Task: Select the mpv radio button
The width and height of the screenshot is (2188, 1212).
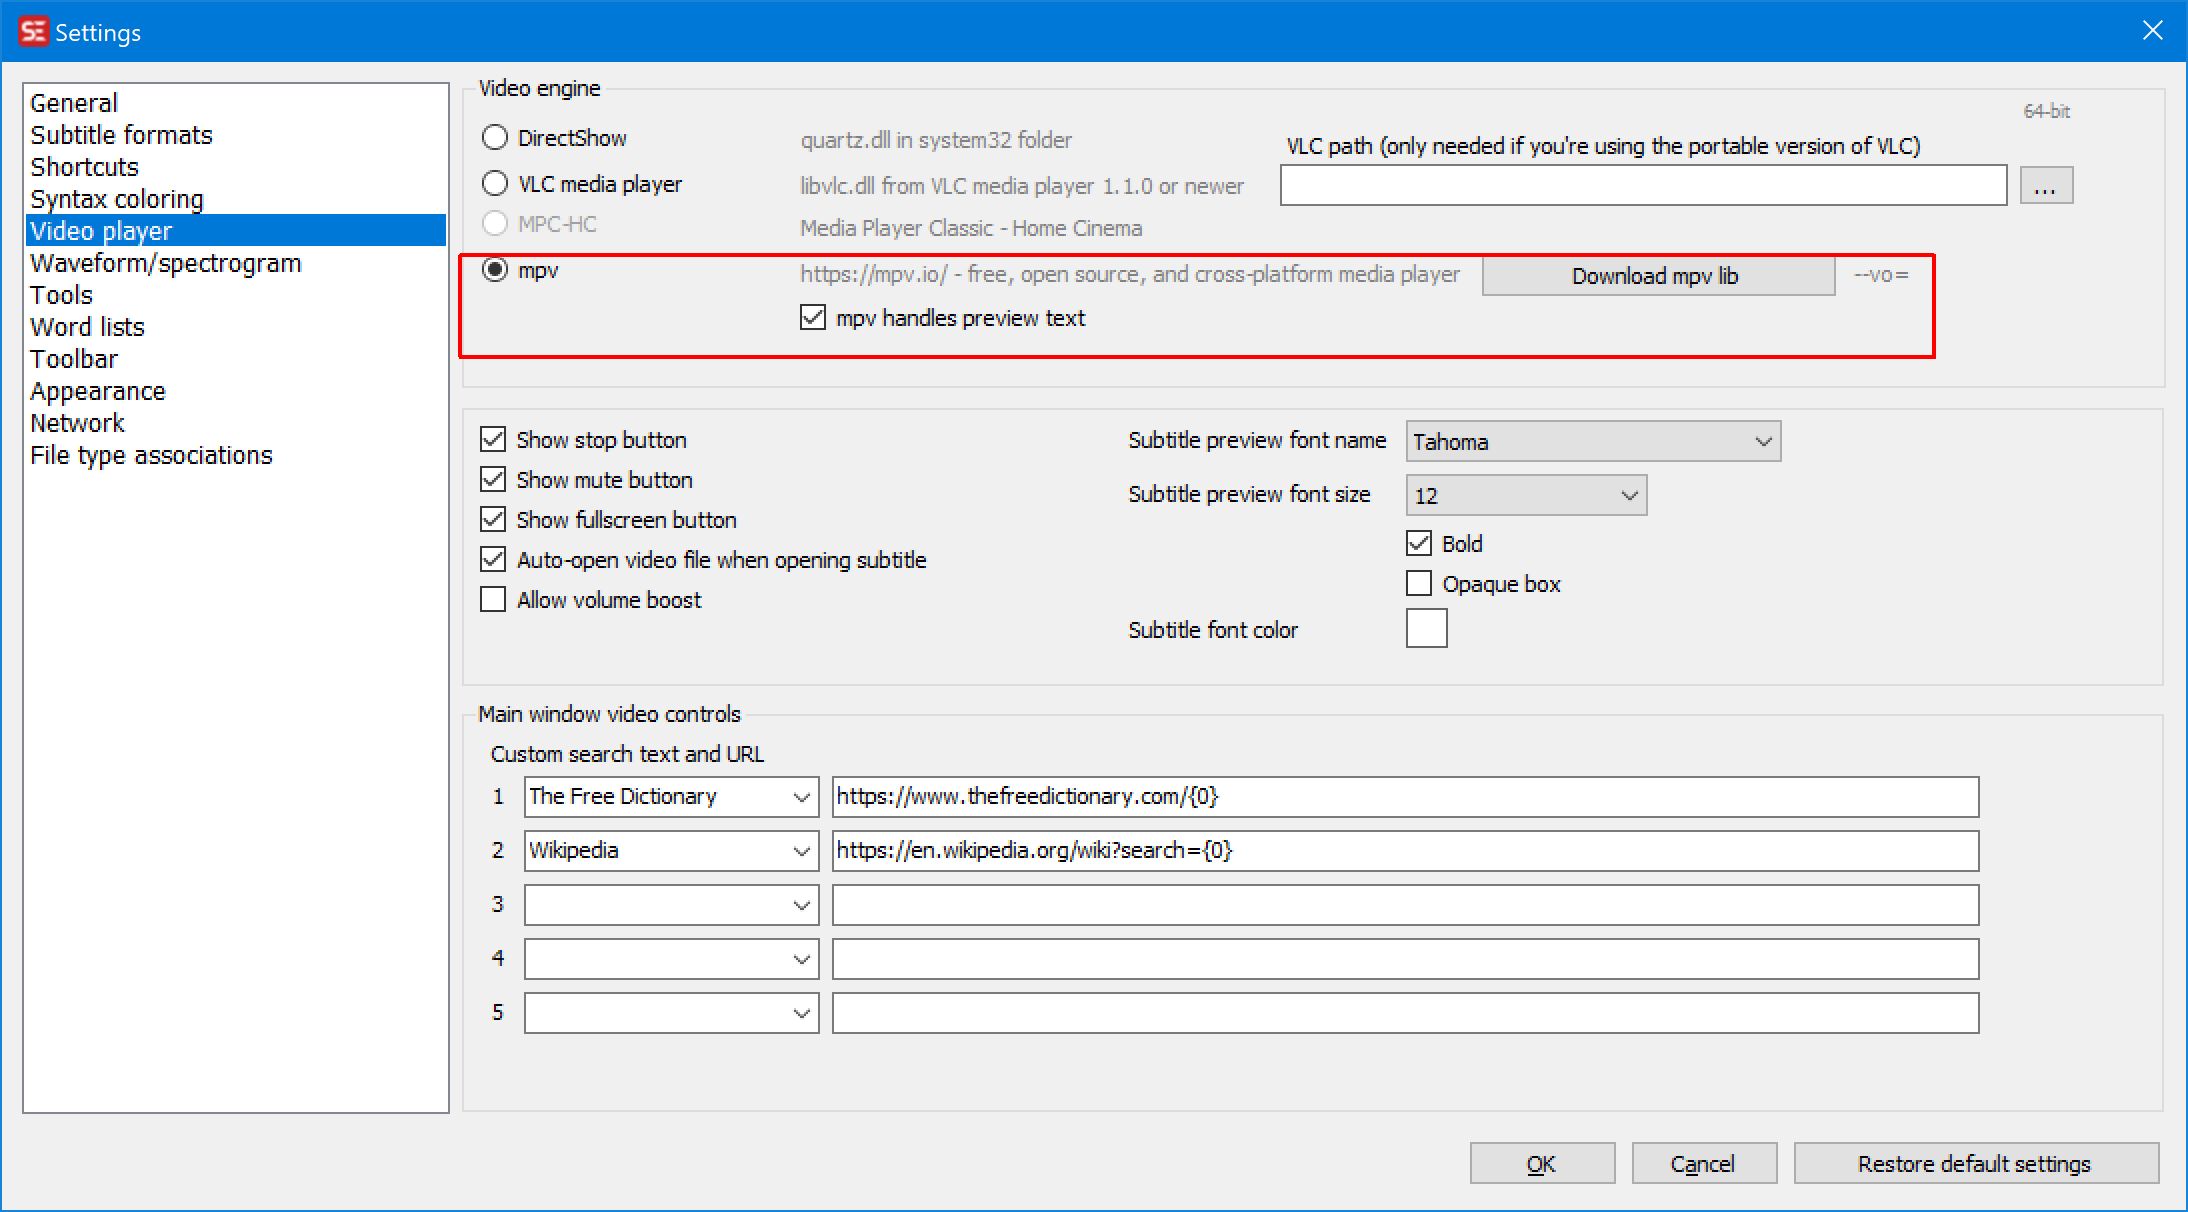Action: pyautogui.click(x=495, y=269)
